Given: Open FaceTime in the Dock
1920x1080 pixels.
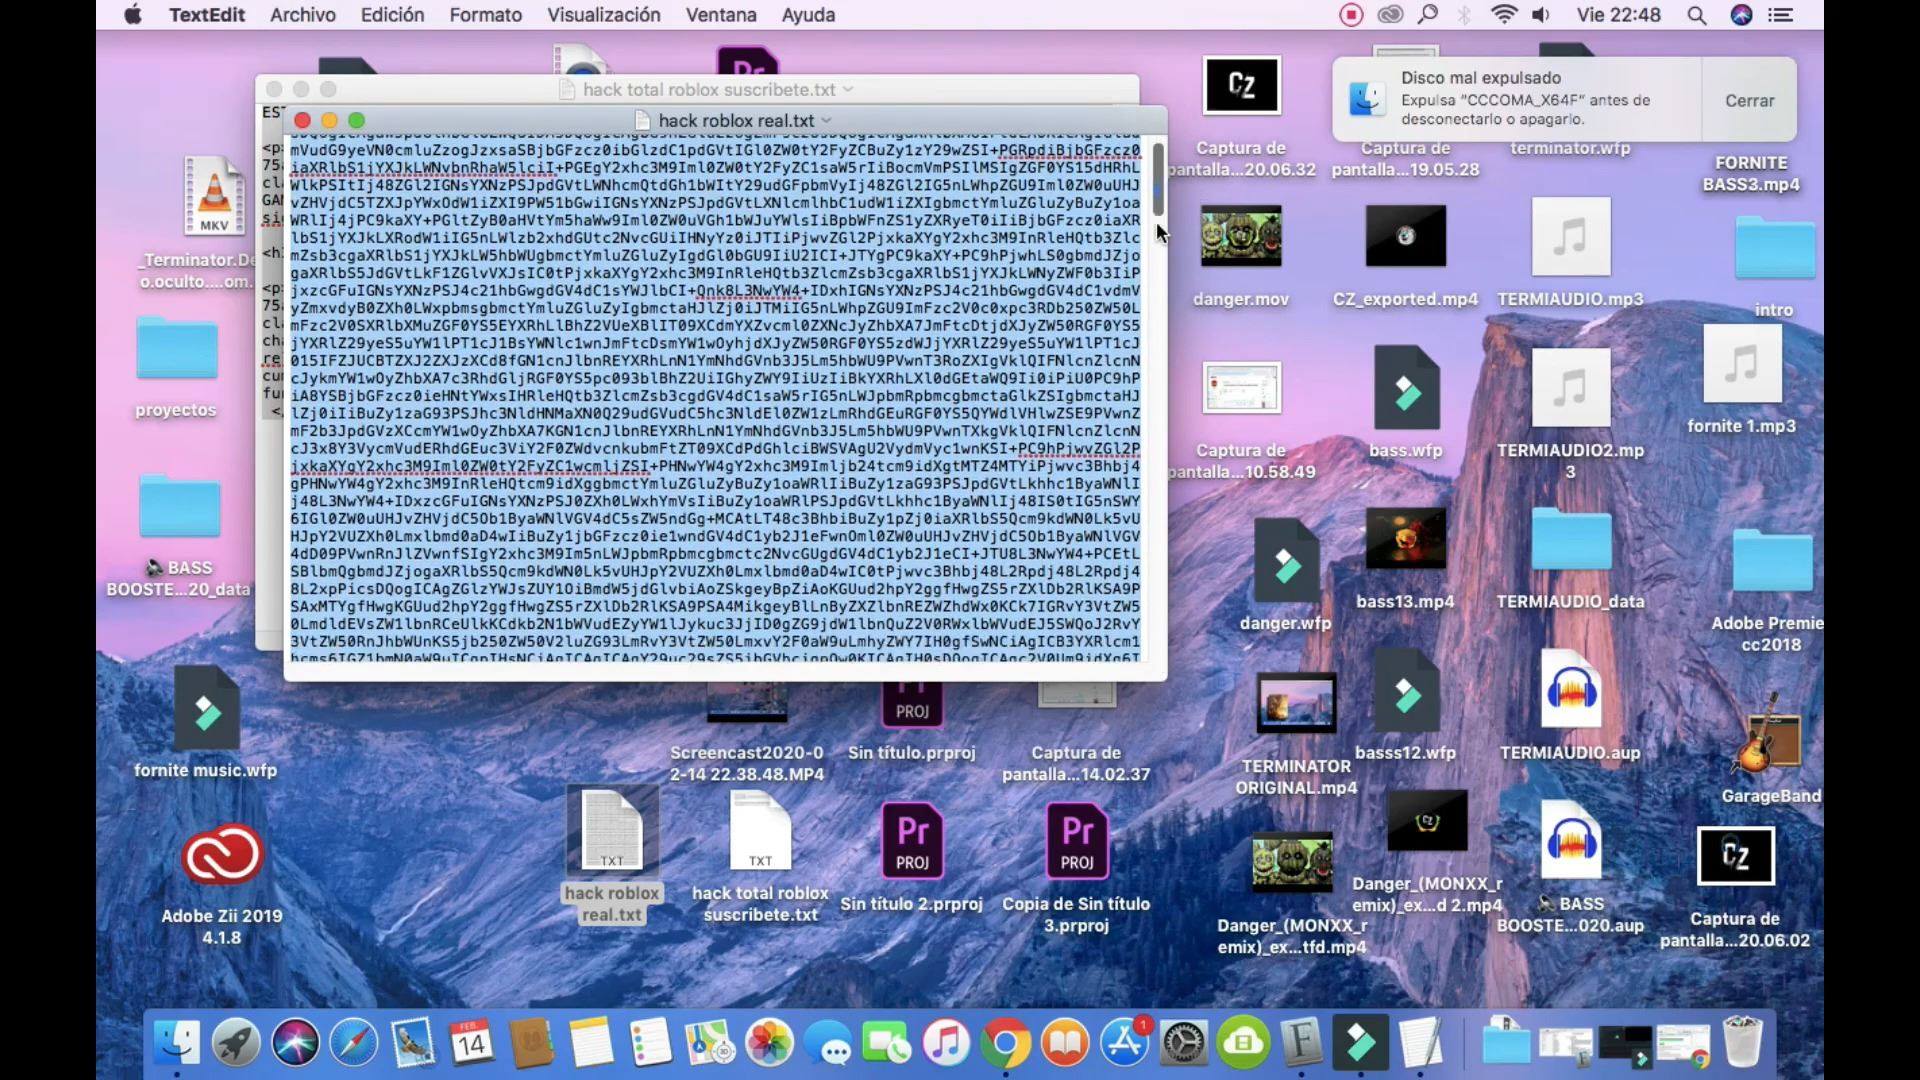Looking at the screenshot, I should [887, 1044].
